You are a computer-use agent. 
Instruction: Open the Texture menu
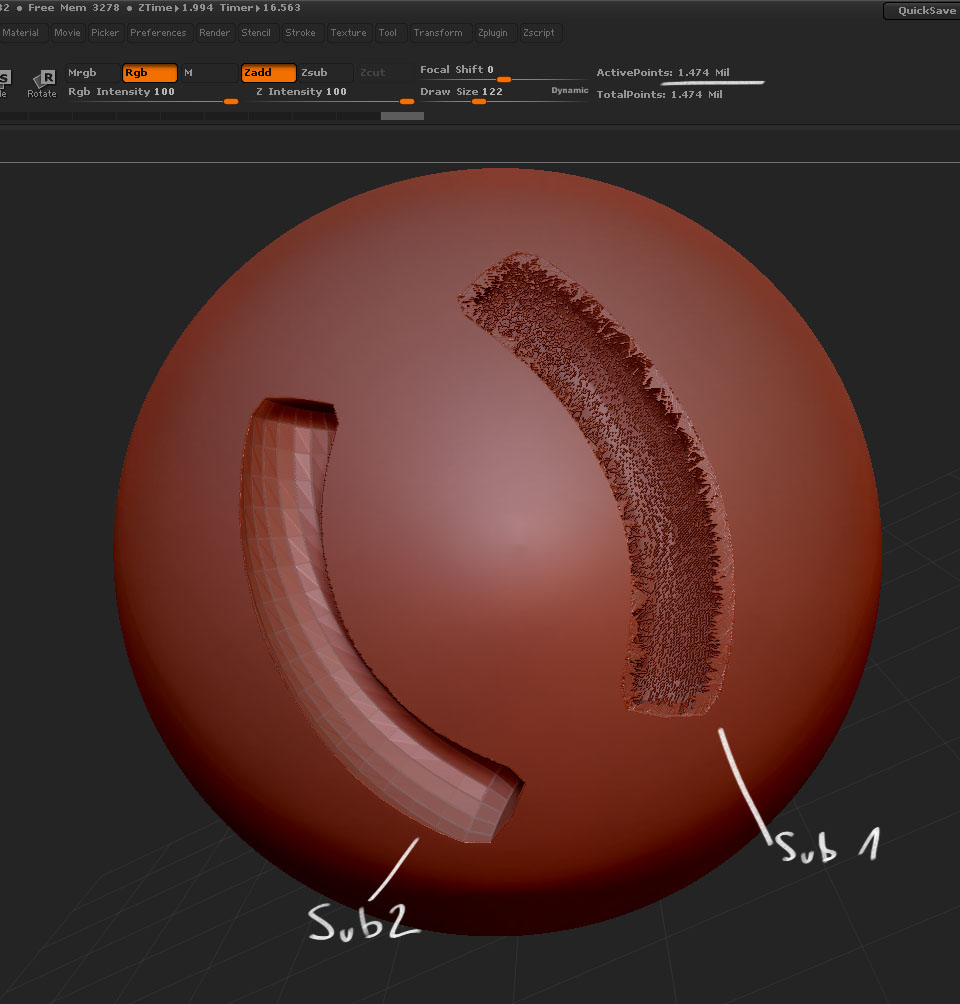pyautogui.click(x=348, y=33)
